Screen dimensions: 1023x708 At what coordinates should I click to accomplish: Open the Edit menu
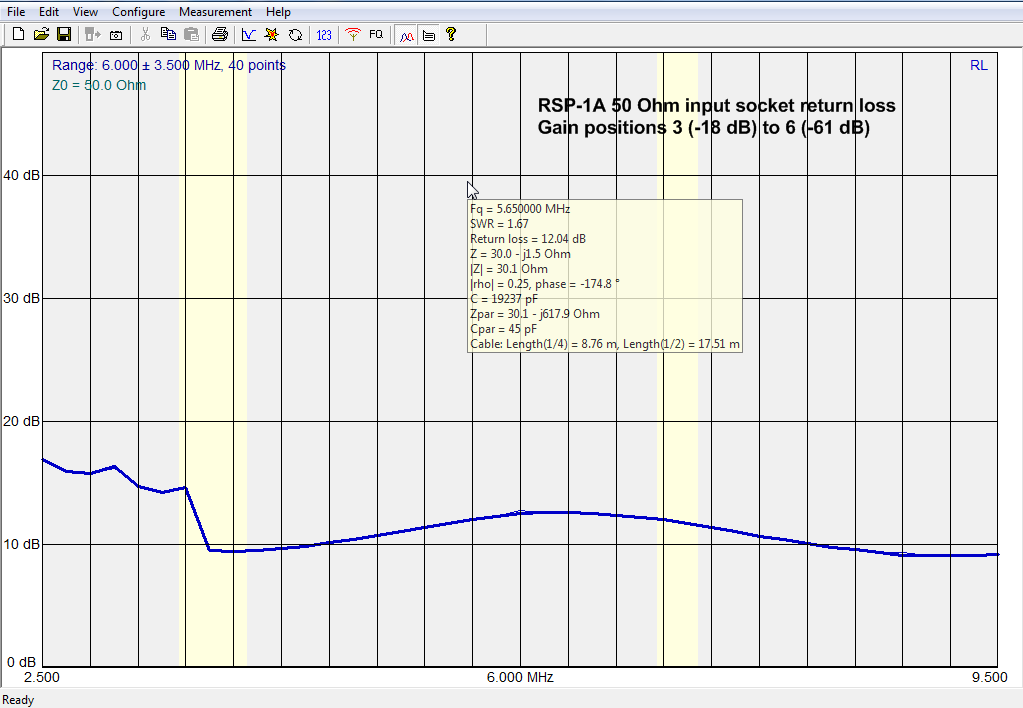(x=48, y=12)
